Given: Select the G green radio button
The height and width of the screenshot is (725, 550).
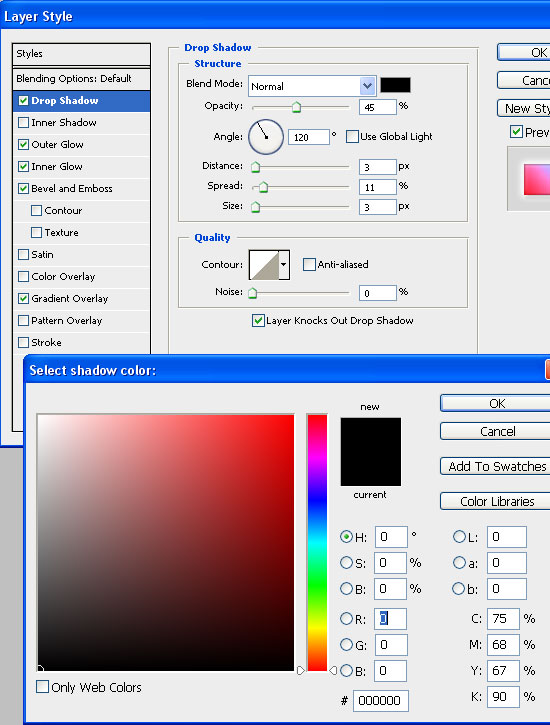Looking at the screenshot, I should point(346,645).
